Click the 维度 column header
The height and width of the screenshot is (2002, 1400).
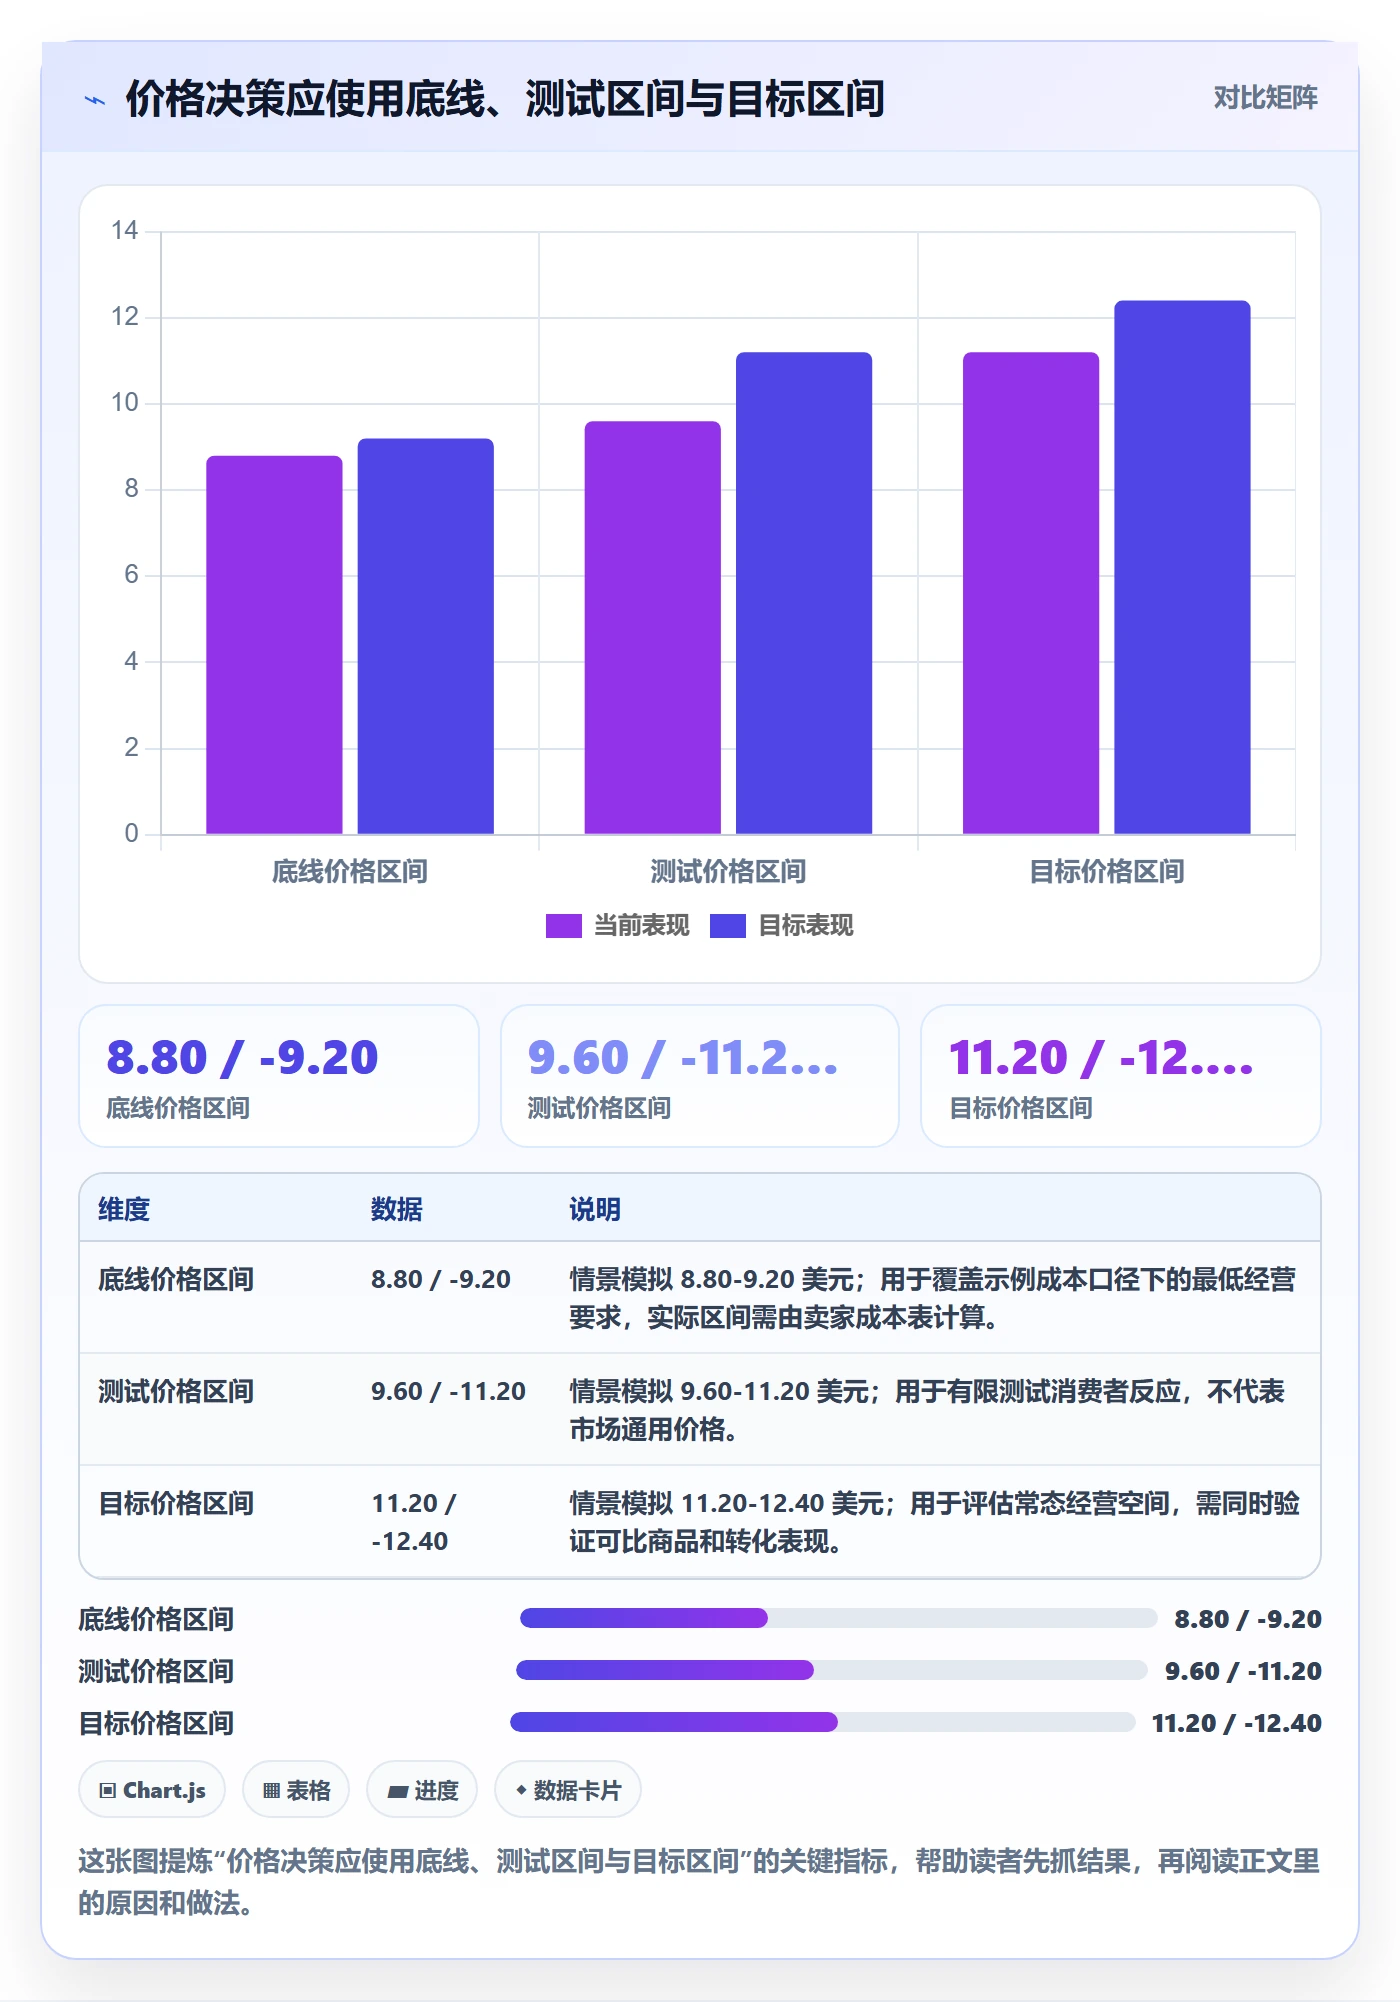point(124,1210)
